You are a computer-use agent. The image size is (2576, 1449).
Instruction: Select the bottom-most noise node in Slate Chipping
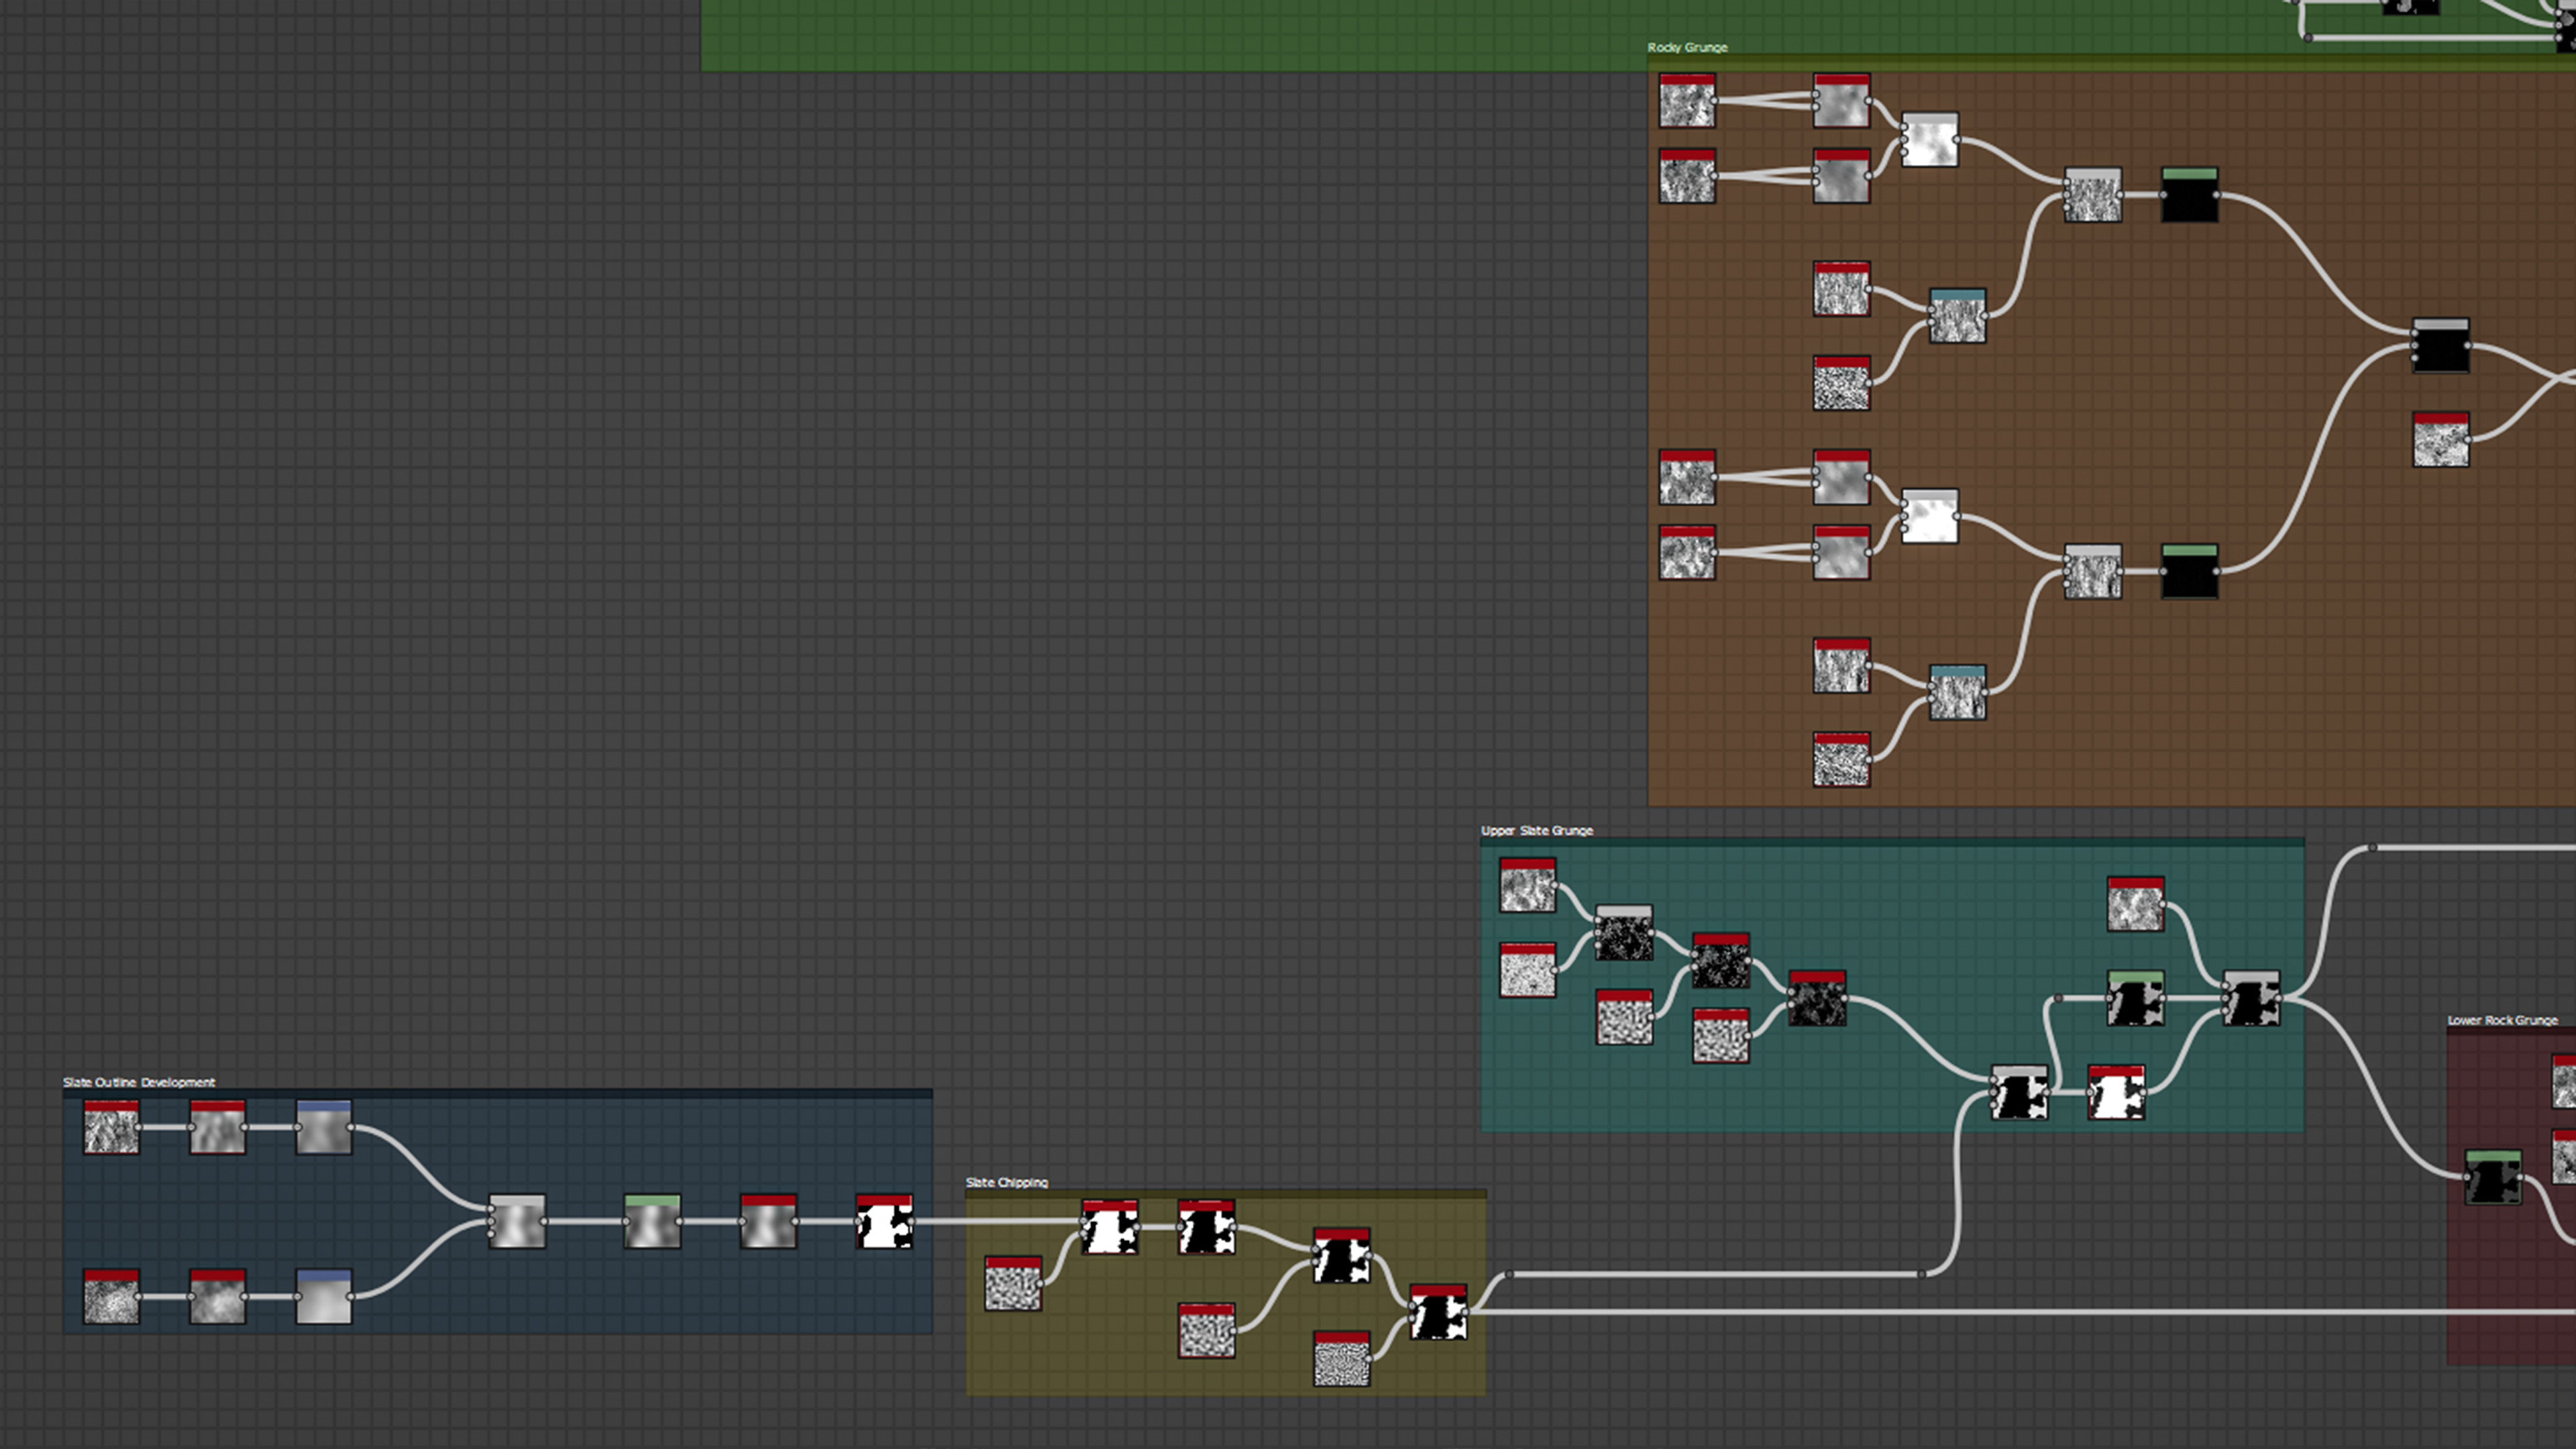pos(1341,1358)
